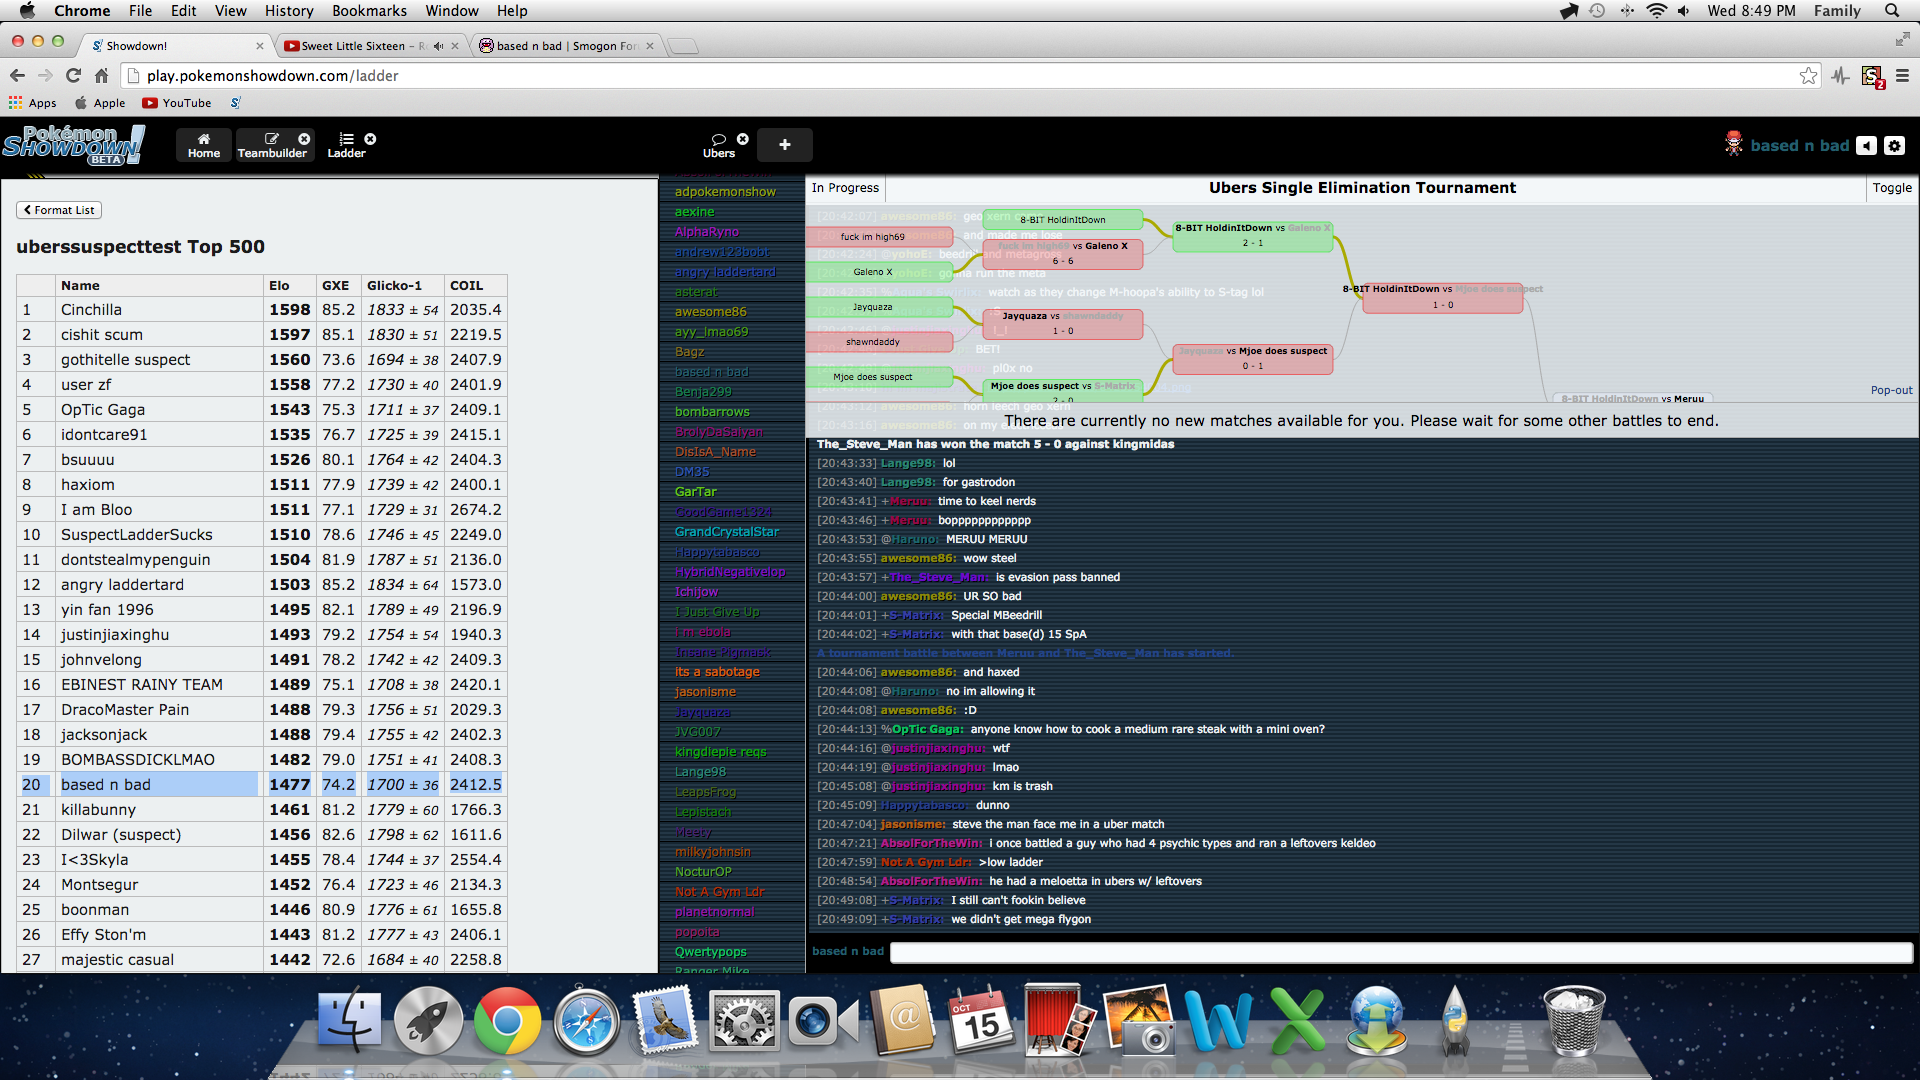
Task: Open Launchpad from the dock
Action: pos(428,1021)
